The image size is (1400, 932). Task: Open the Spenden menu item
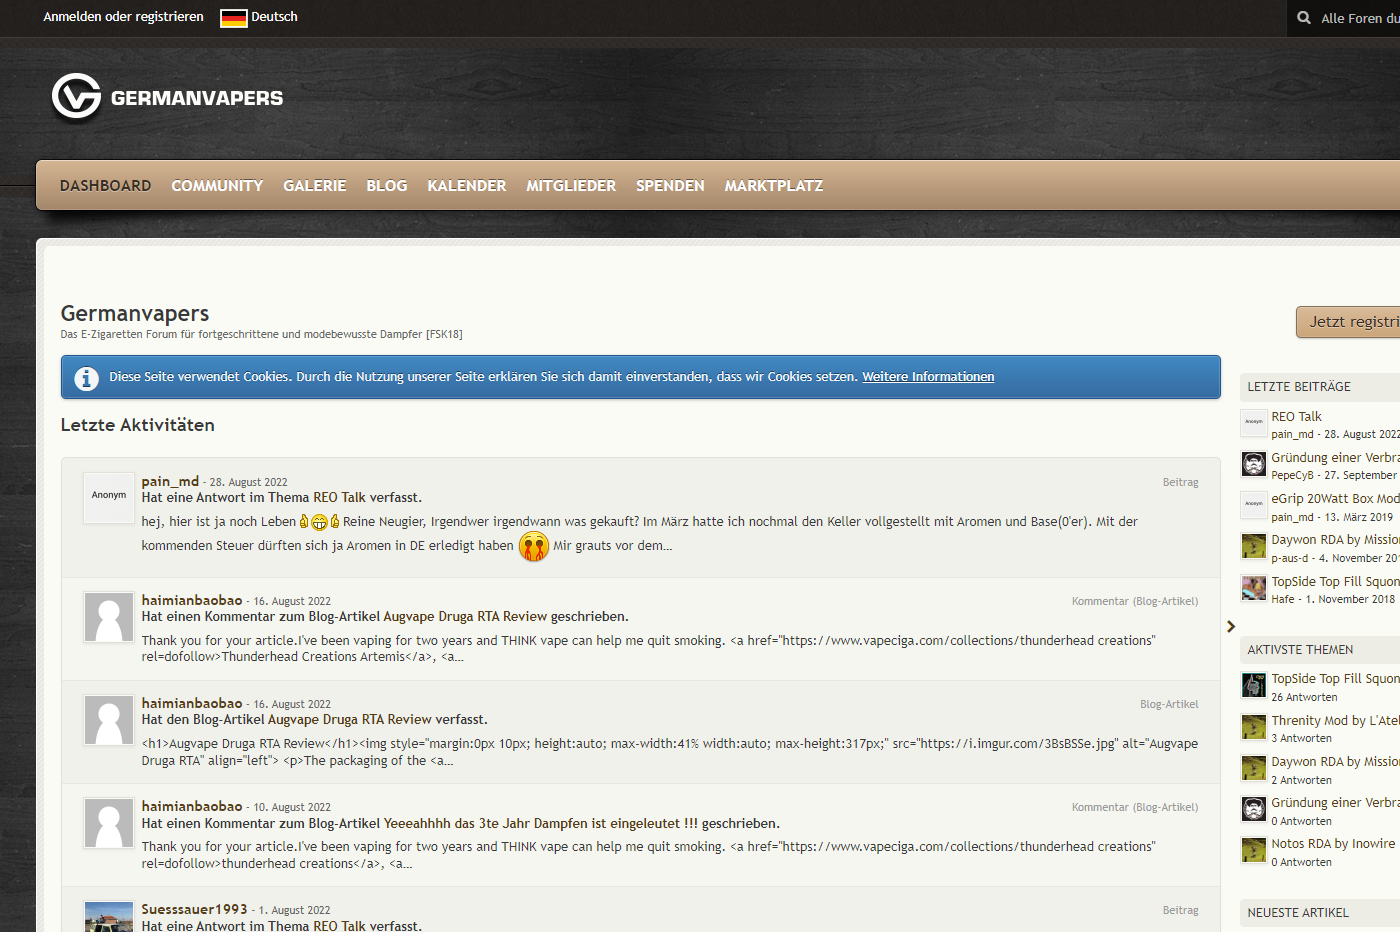(670, 186)
